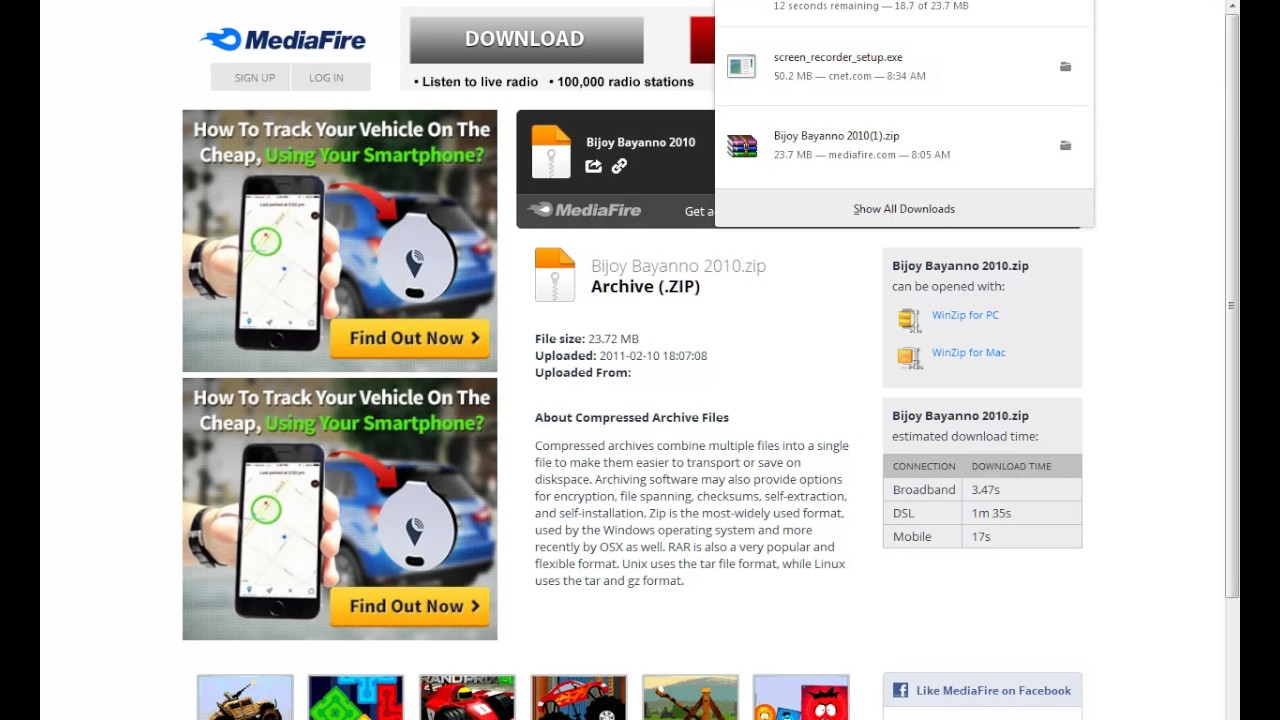Open the WinZip for Mac link
The height and width of the screenshot is (720, 1280).
[x=968, y=352]
